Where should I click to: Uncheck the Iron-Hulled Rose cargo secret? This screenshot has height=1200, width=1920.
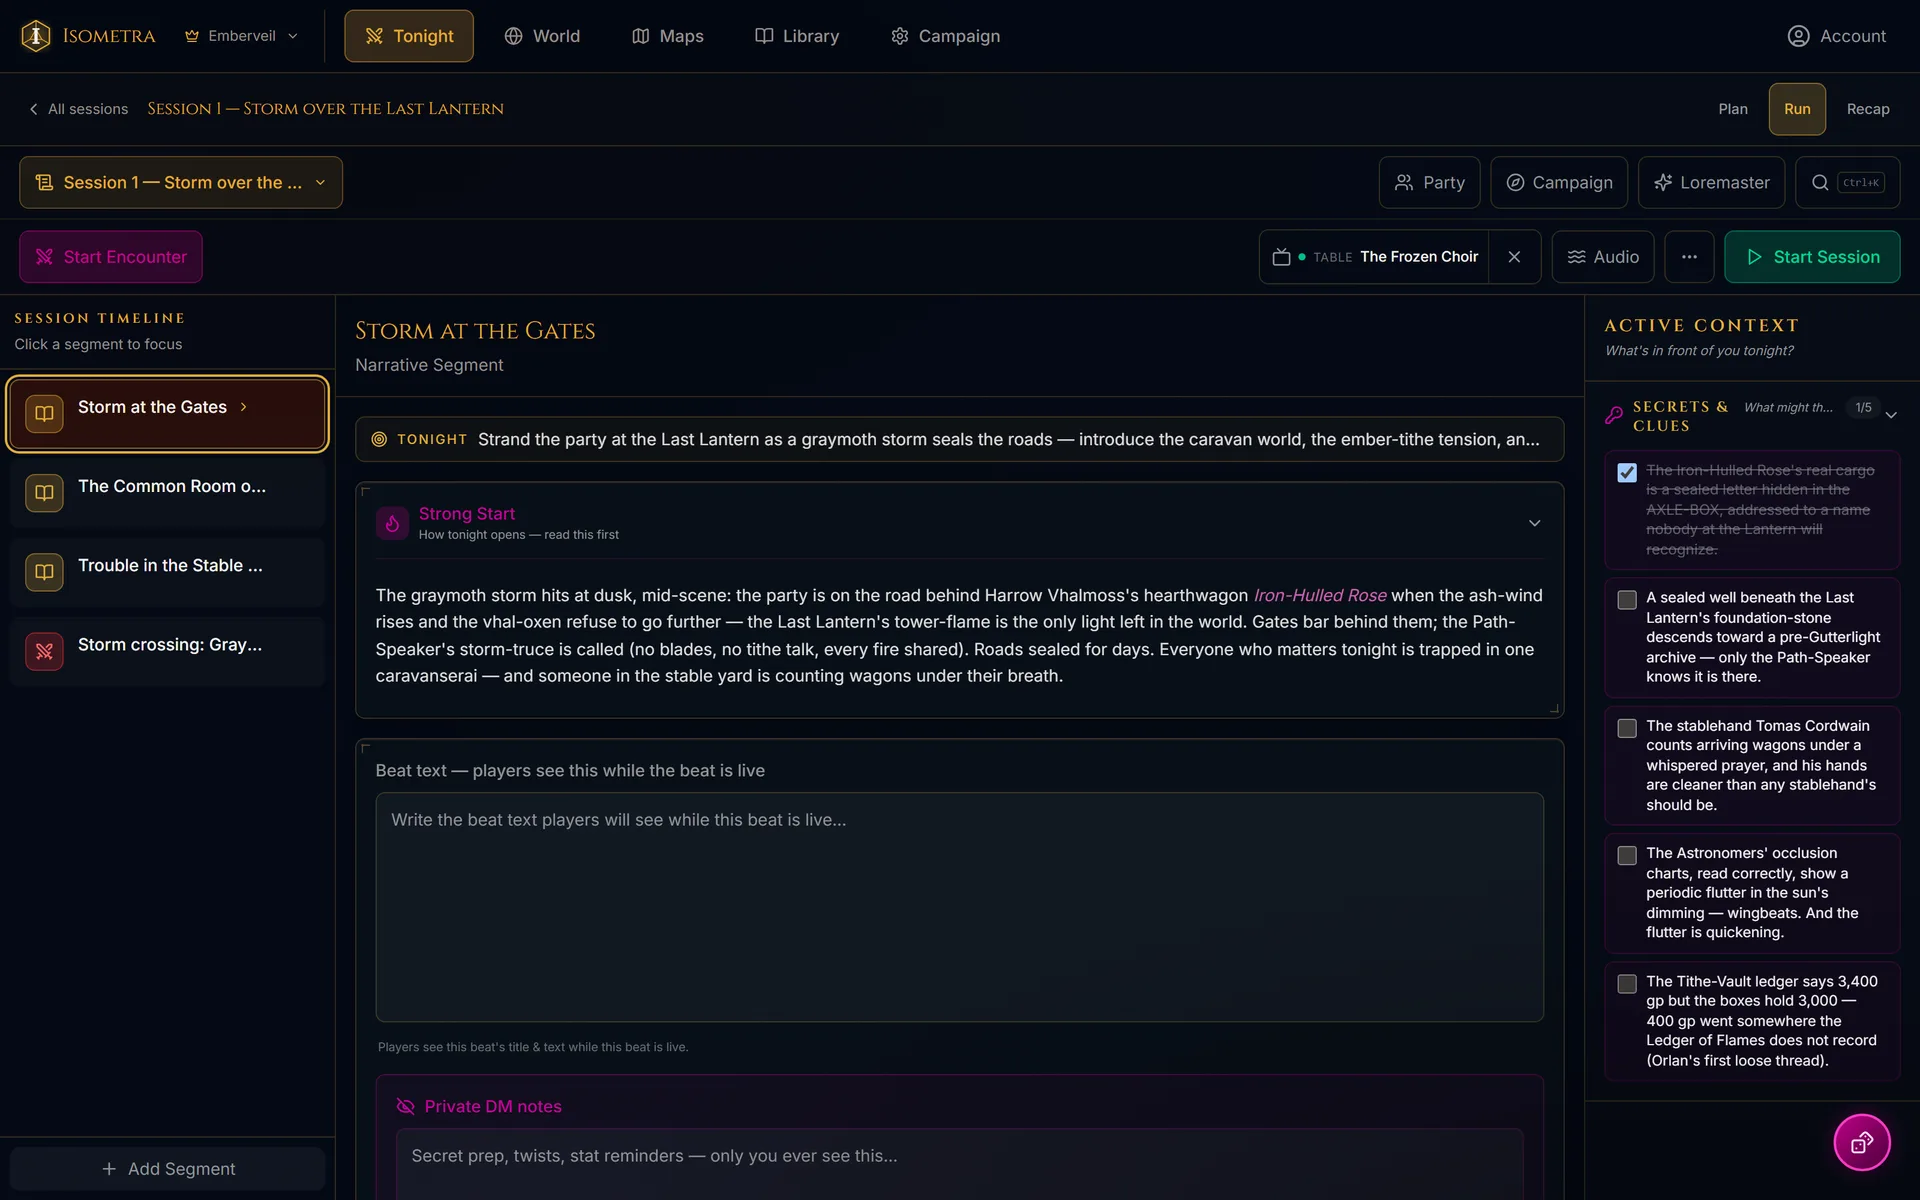tap(1627, 473)
